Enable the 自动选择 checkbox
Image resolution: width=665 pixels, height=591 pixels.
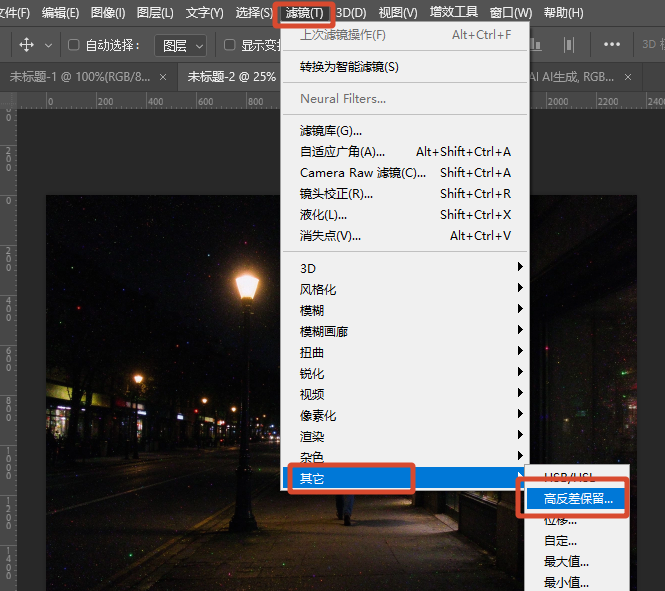pos(73,45)
